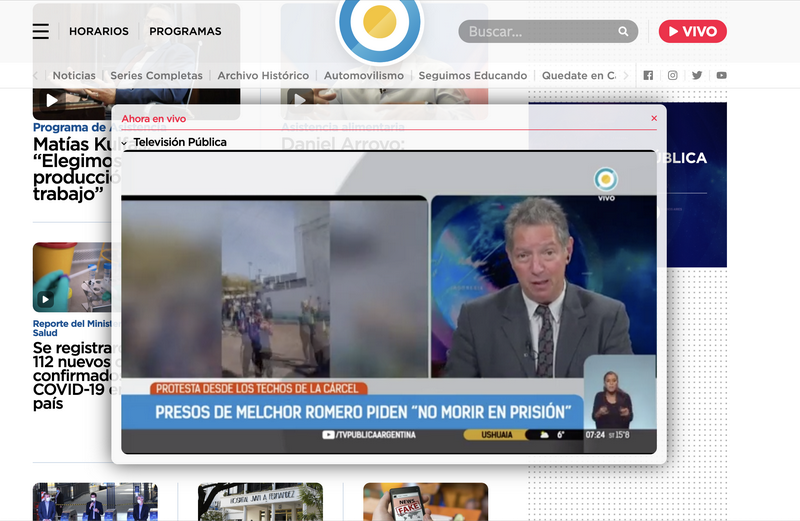Open the press conference thumbnail at bottom left

95,502
